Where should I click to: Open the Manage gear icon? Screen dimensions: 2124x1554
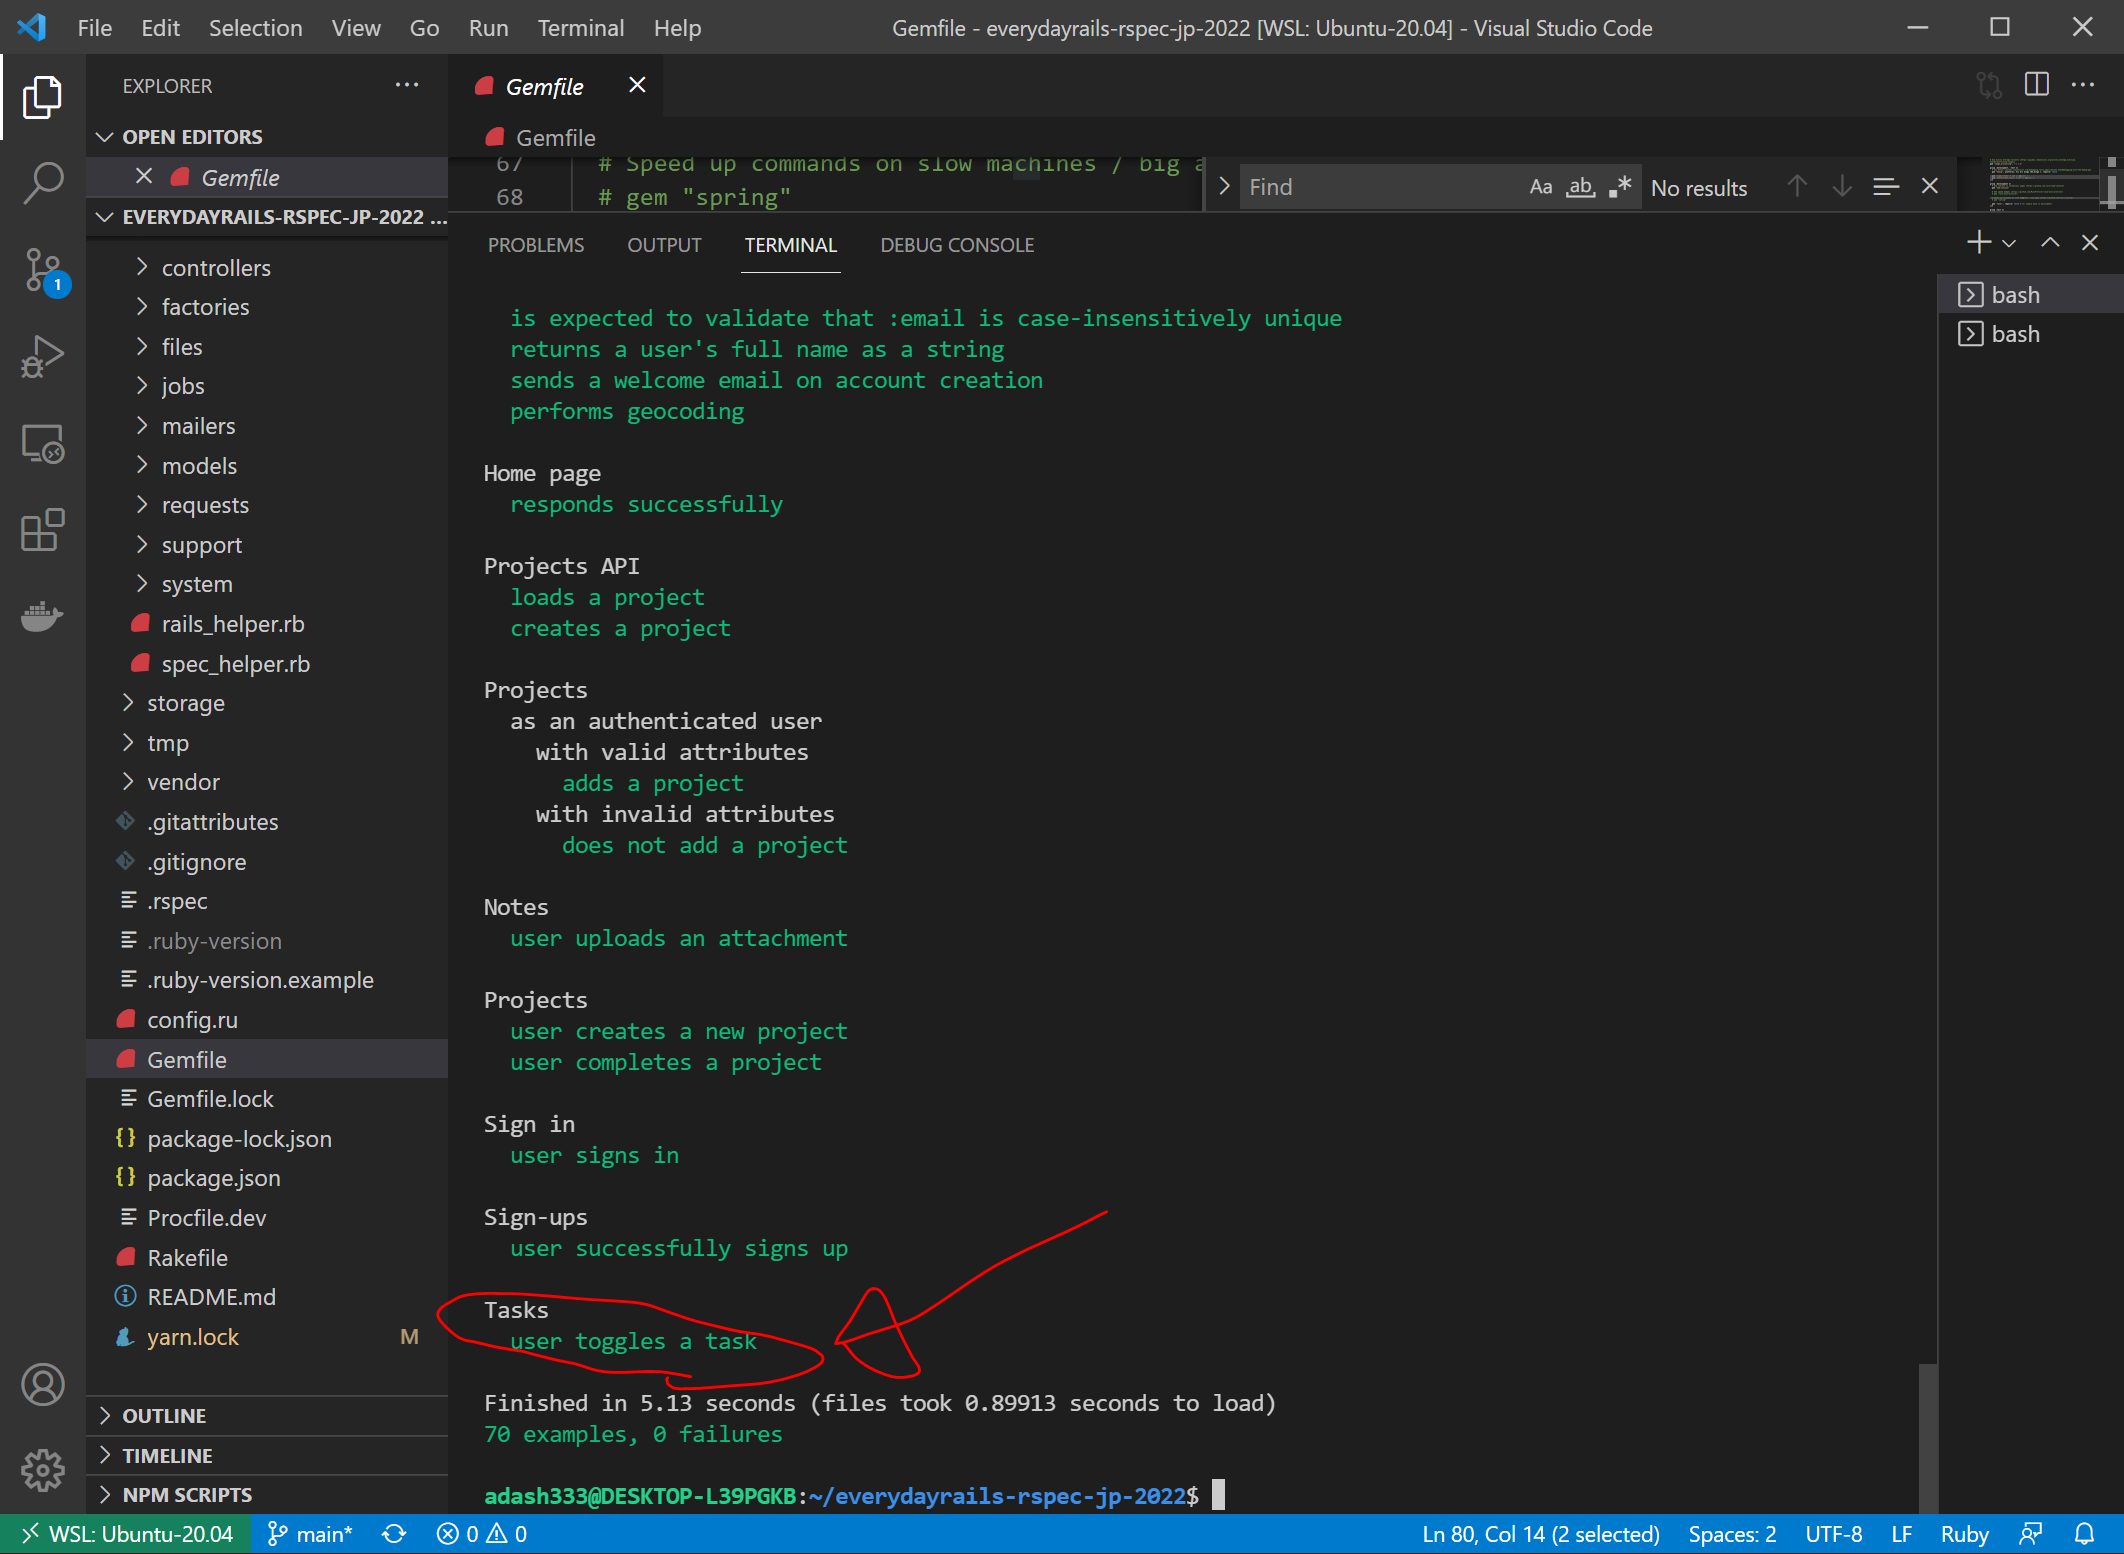pyautogui.click(x=42, y=1470)
